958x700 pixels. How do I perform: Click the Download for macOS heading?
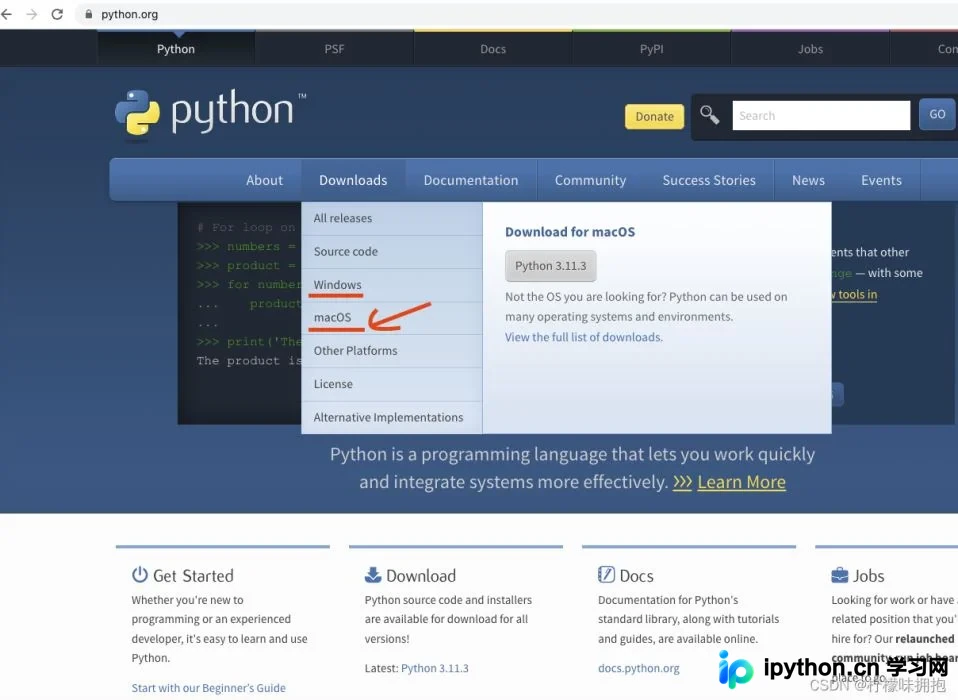(x=570, y=232)
